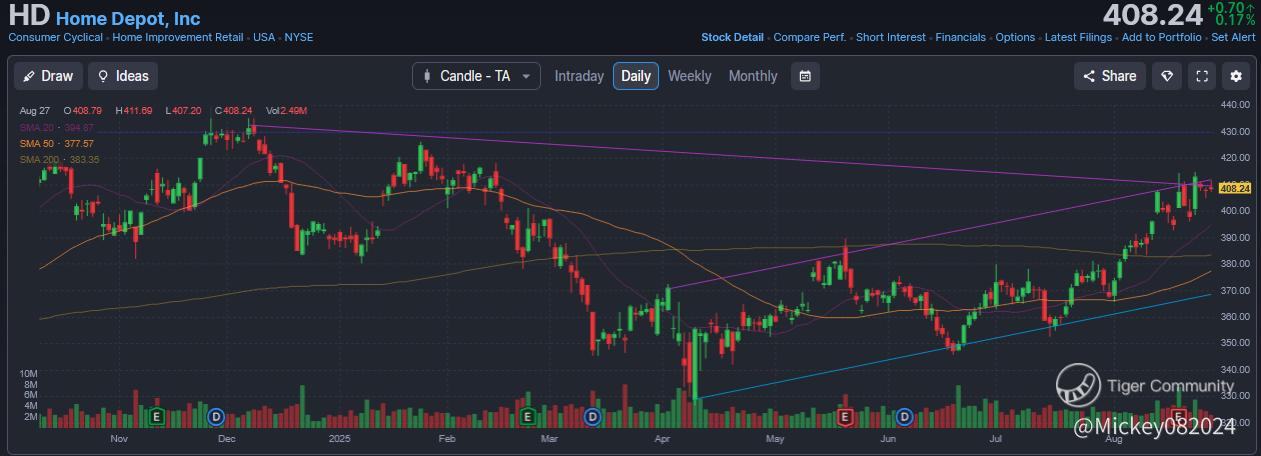Click the Vol 2.49M value
The height and width of the screenshot is (456, 1261).
point(286,110)
